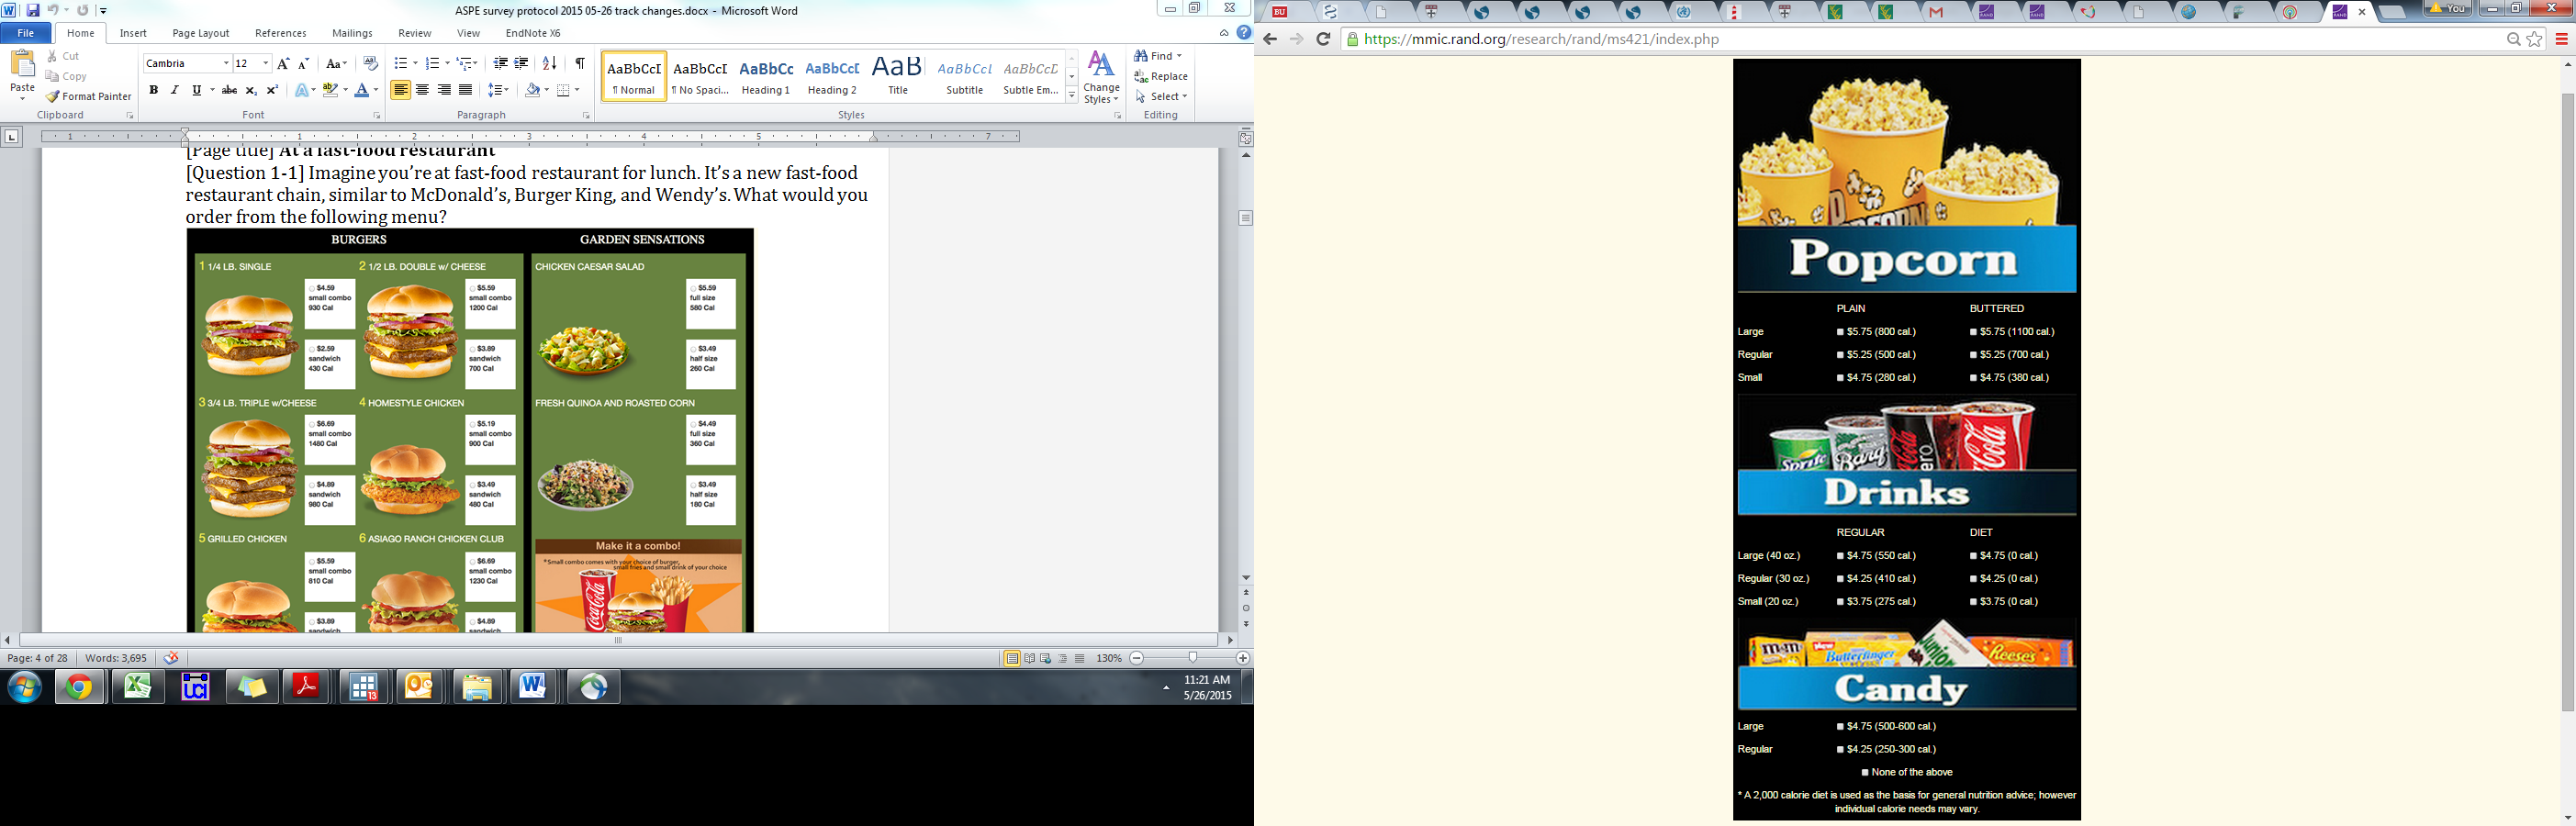Click the Paste icon in Word ribbon
2576x826 pixels.
click(22, 65)
